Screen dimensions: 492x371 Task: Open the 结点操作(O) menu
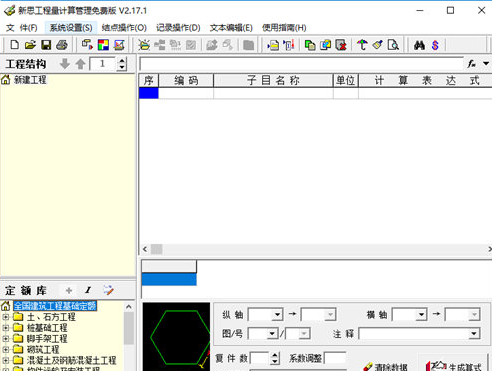(x=124, y=28)
